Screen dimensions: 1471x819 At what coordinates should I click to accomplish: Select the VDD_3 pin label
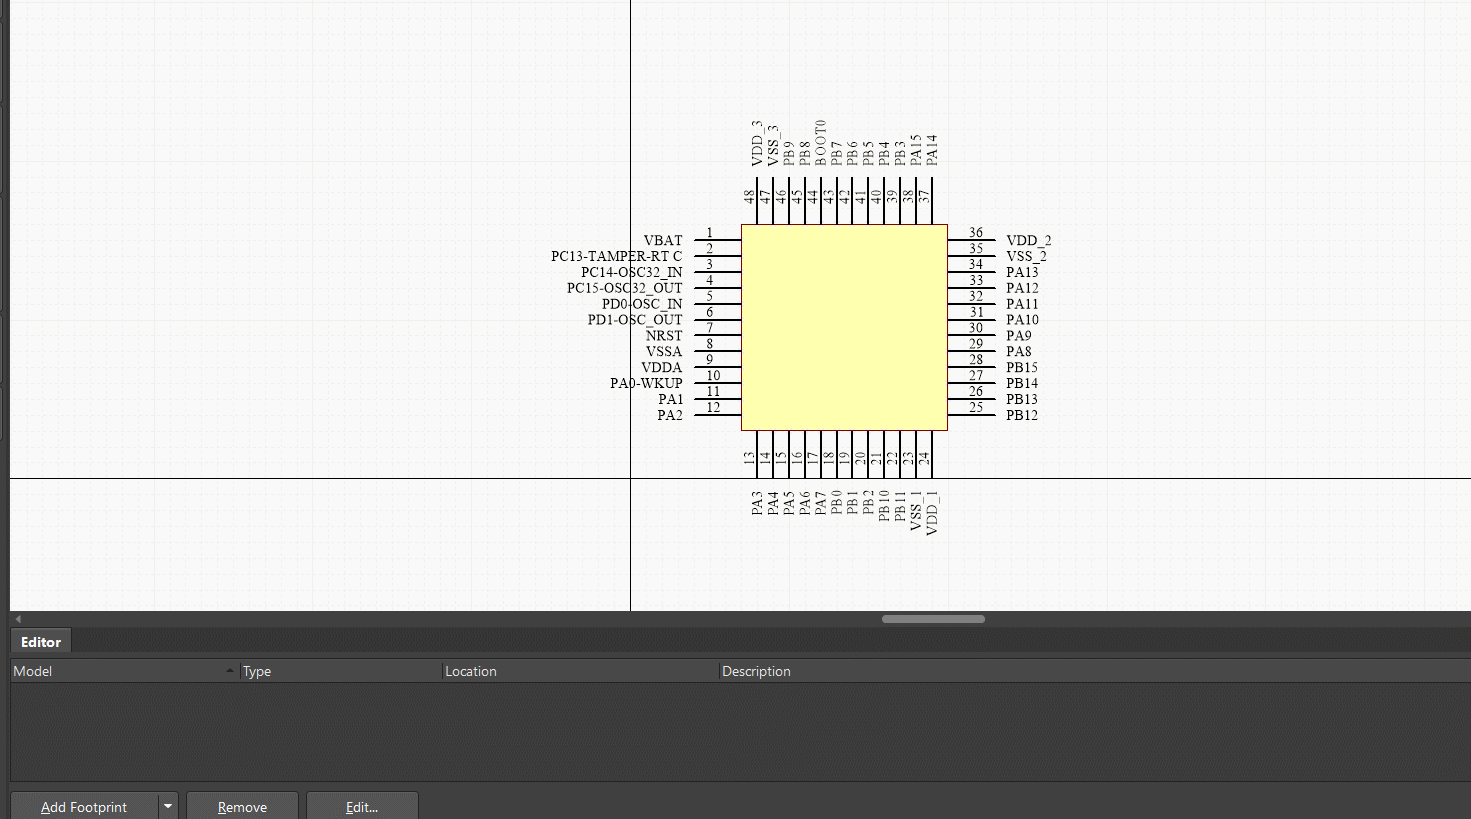coord(757,144)
